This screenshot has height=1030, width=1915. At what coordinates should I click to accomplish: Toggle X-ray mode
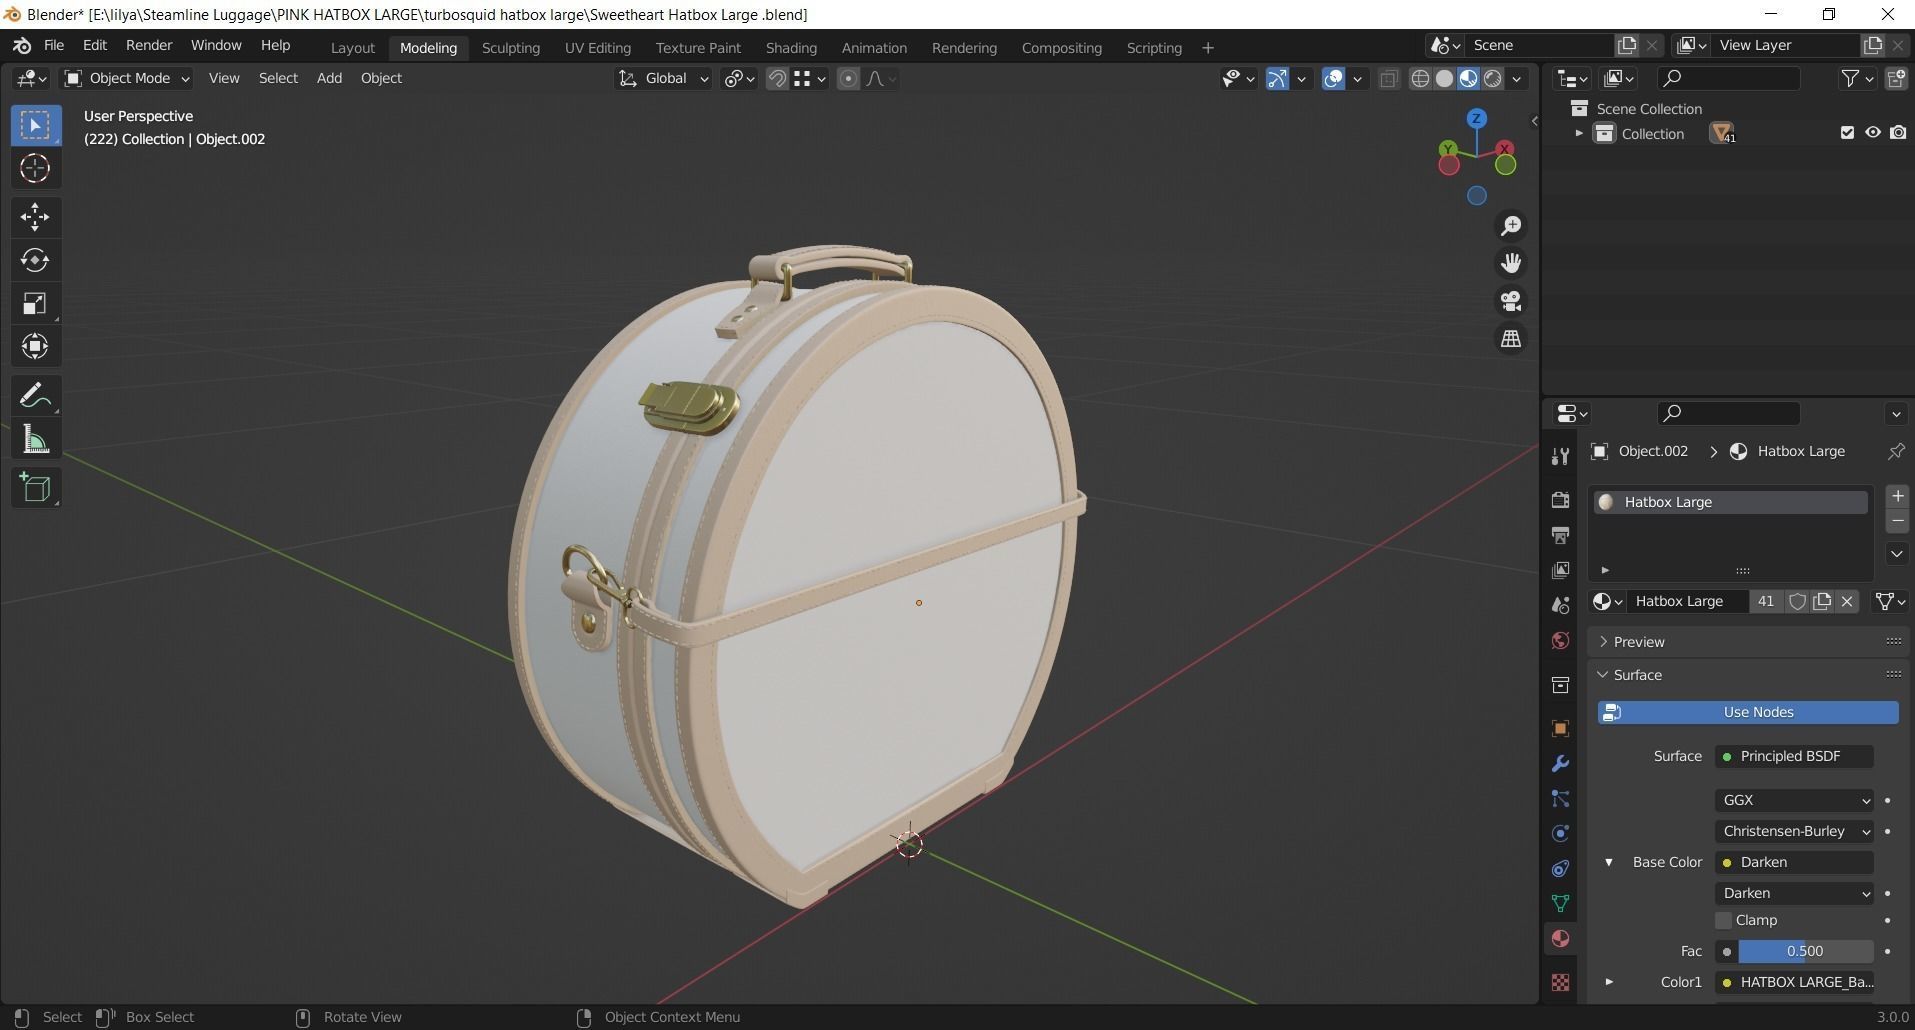tap(1388, 78)
